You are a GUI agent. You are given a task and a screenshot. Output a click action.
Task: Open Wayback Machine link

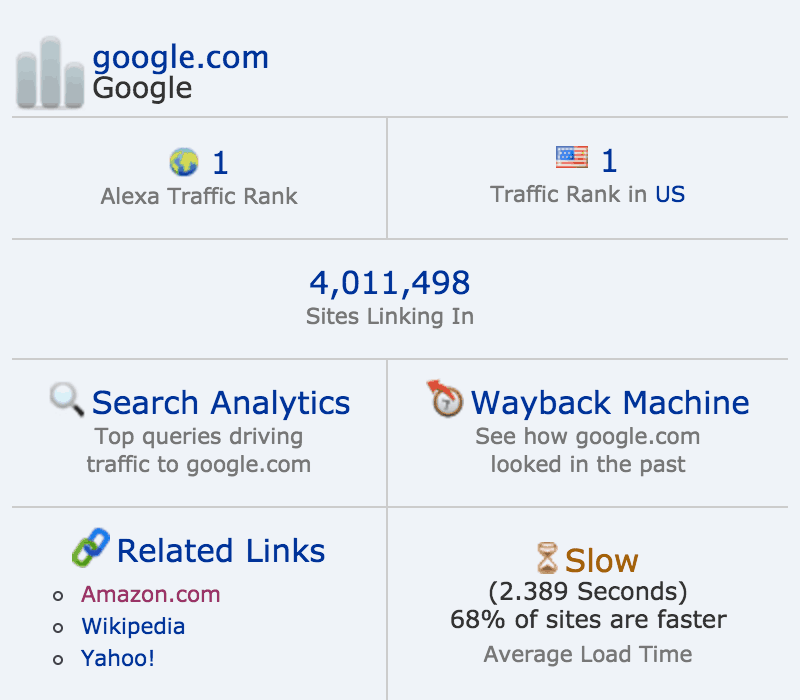[610, 403]
